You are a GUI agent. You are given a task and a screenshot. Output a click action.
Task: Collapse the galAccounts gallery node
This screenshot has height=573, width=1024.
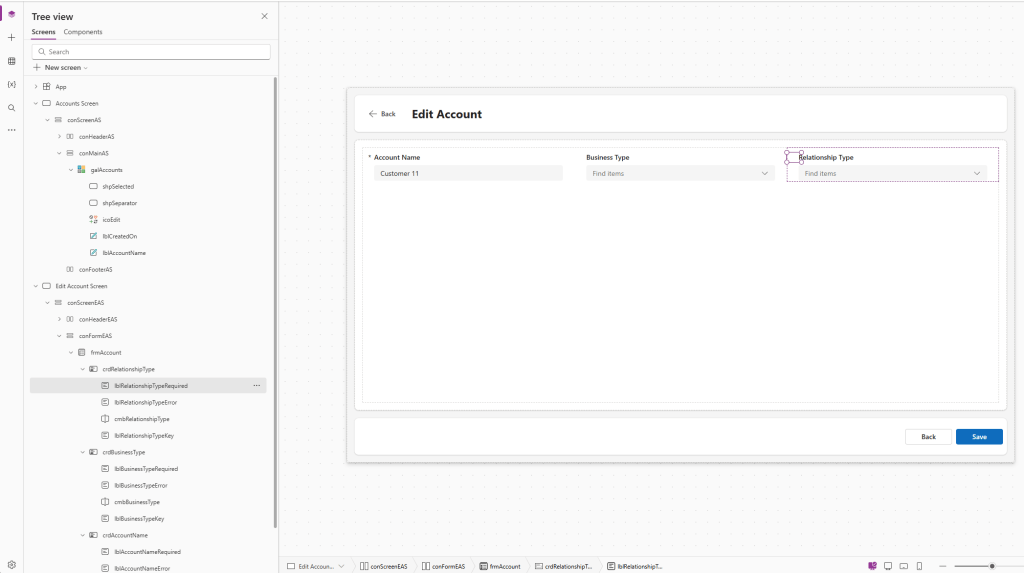pyautogui.click(x=70, y=170)
